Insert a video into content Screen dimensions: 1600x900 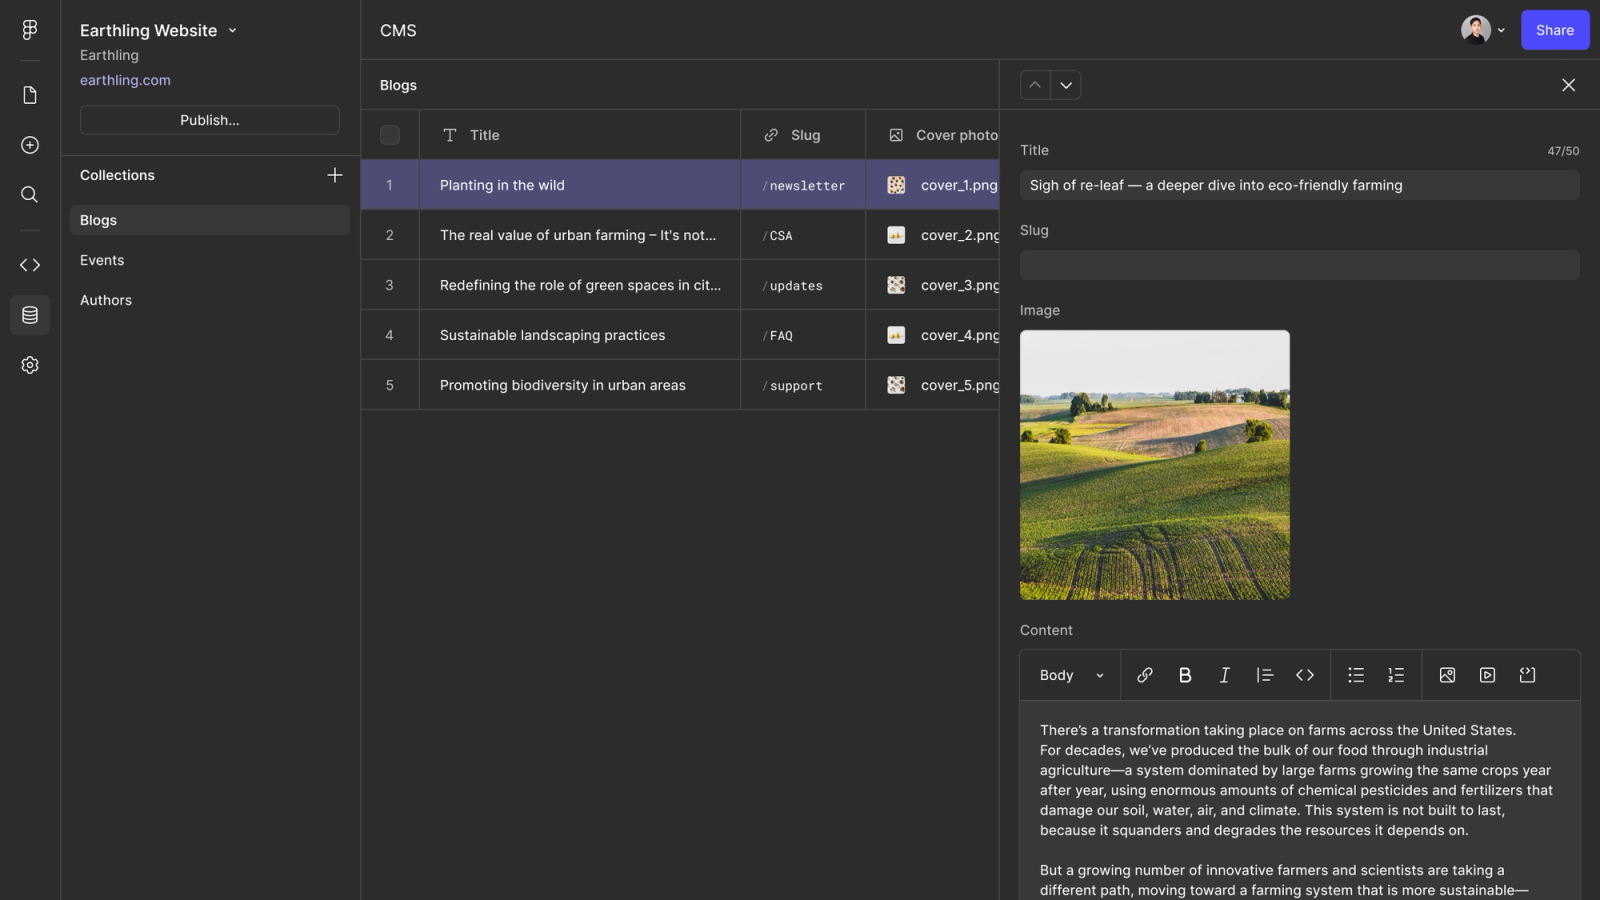click(x=1487, y=675)
